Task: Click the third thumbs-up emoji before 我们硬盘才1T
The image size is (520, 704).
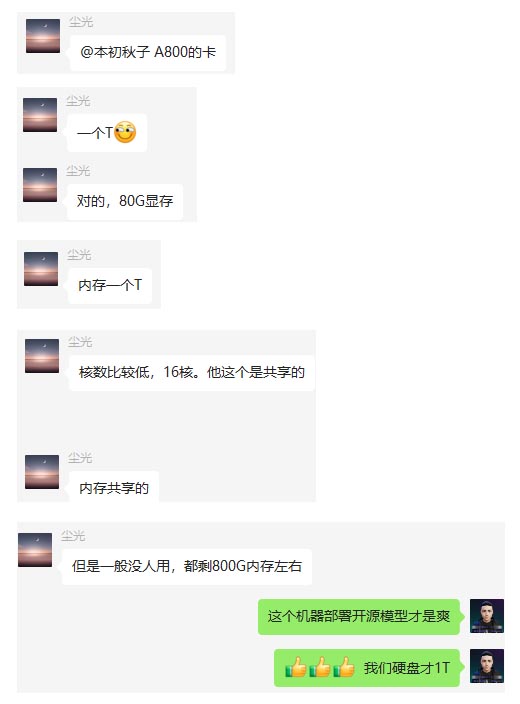Action: [x=344, y=667]
